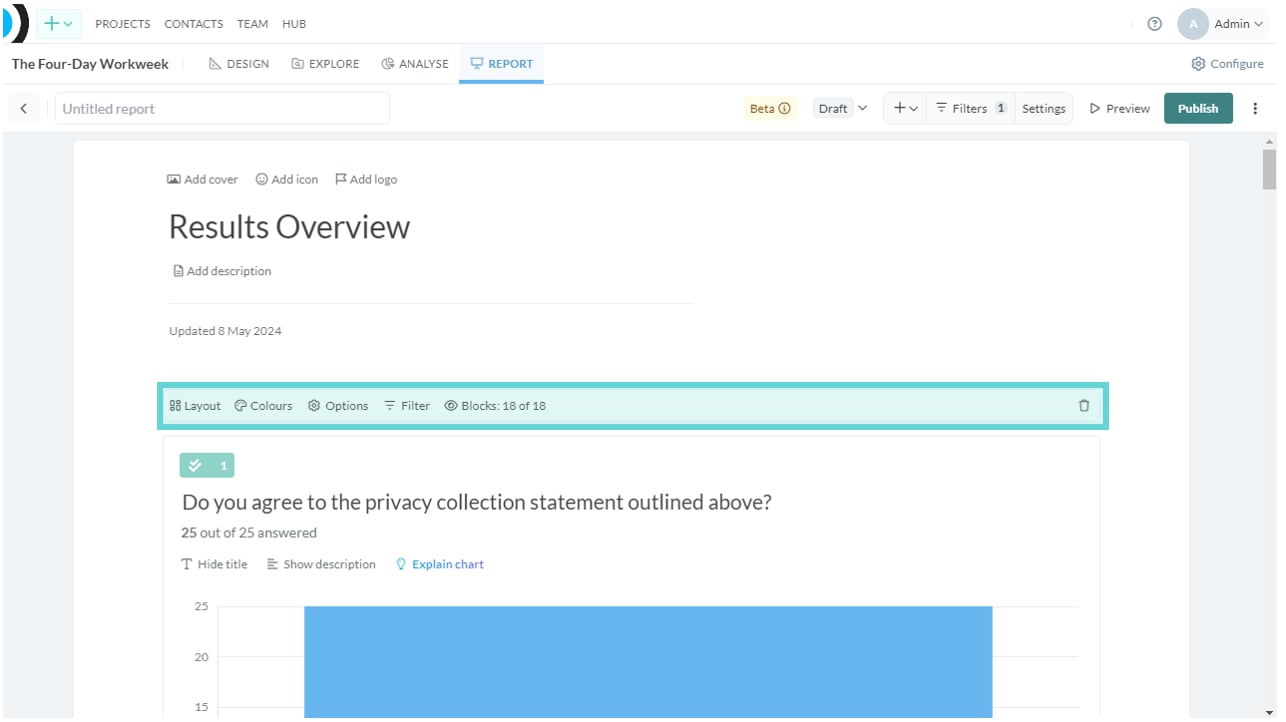The width and height of the screenshot is (1286, 722).
Task: Click 25 out of 25 answered text
Action: (x=249, y=533)
